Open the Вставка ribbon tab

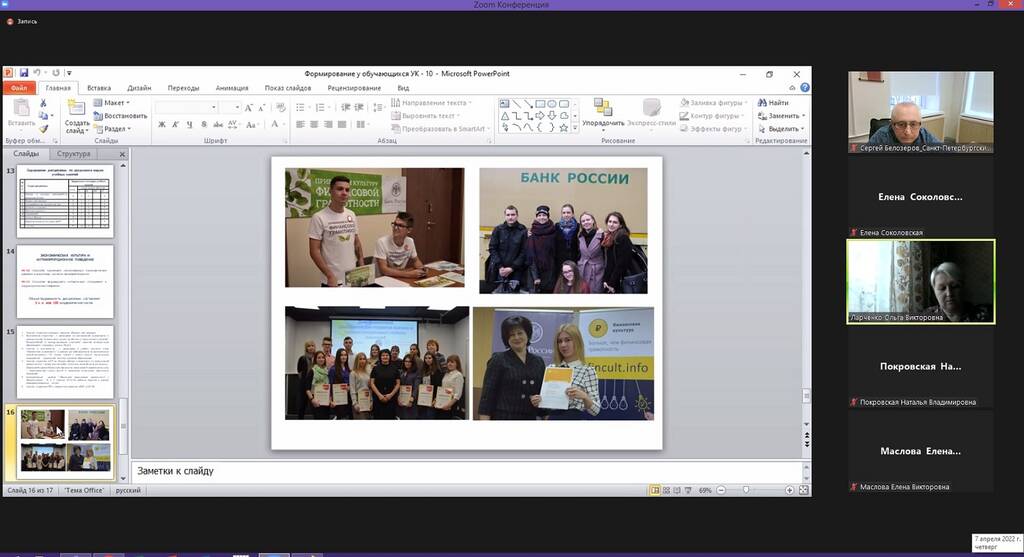[x=99, y=88]
